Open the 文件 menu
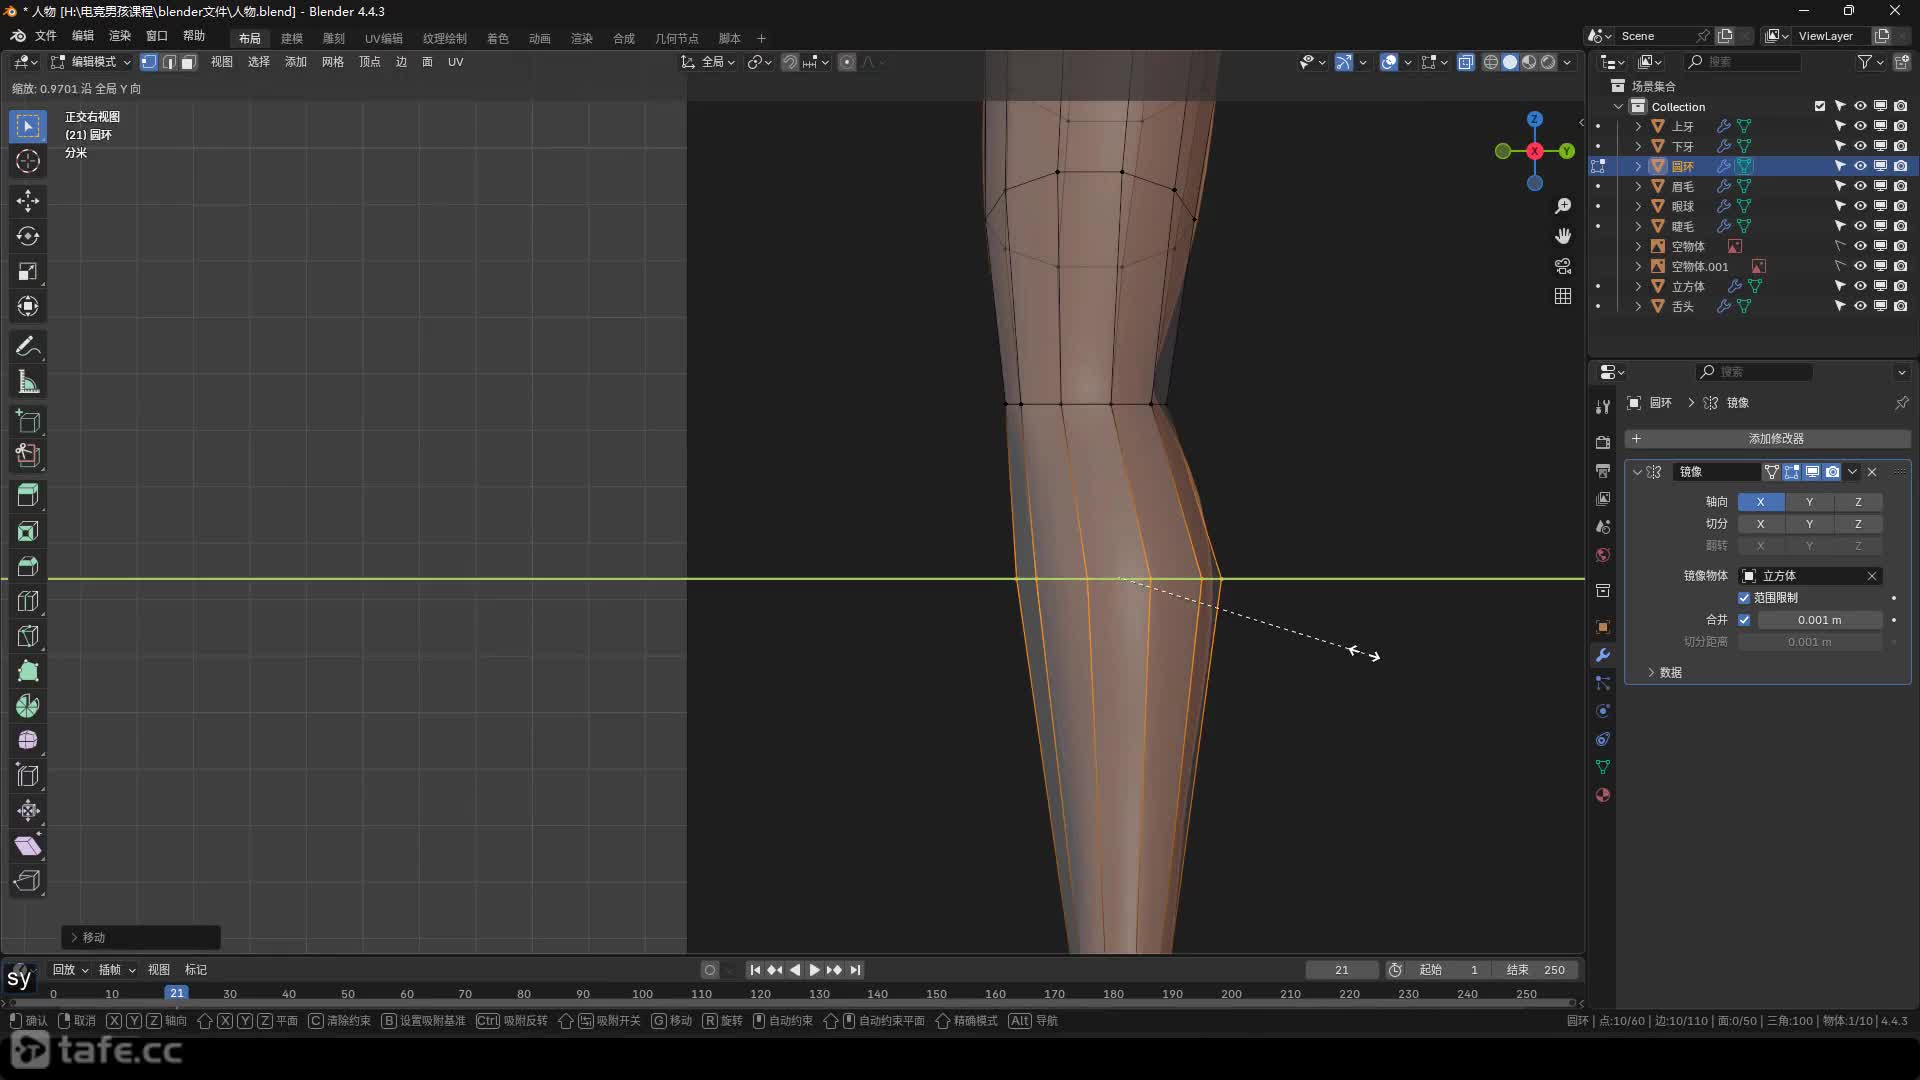This screenshot has height=1080, width=1920. click(46, 36)
